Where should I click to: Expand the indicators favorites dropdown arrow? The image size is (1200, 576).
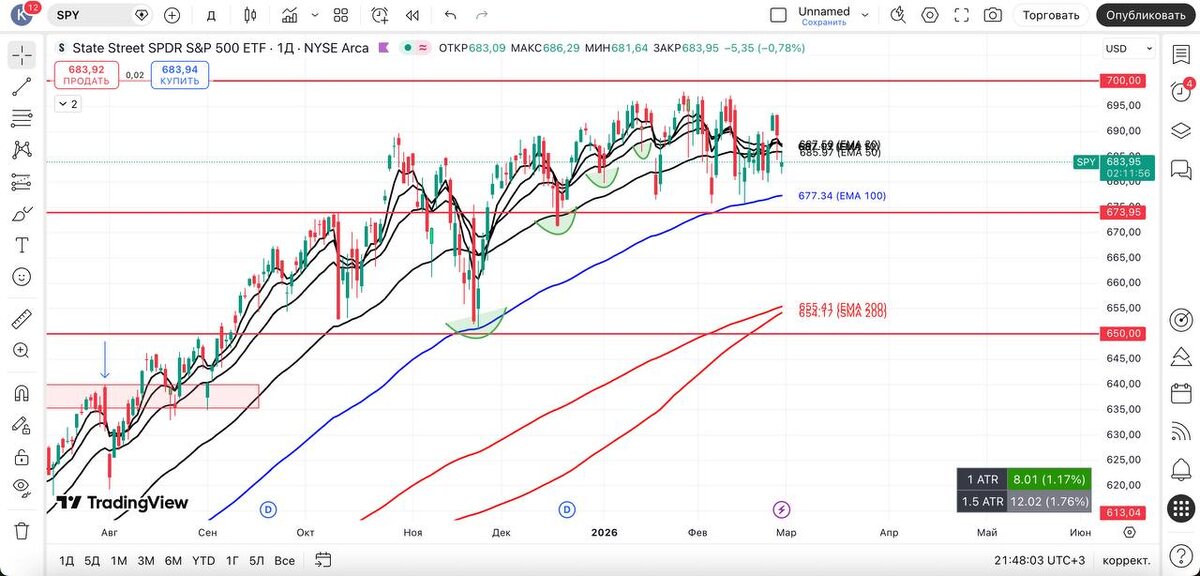tap(315, 15)
